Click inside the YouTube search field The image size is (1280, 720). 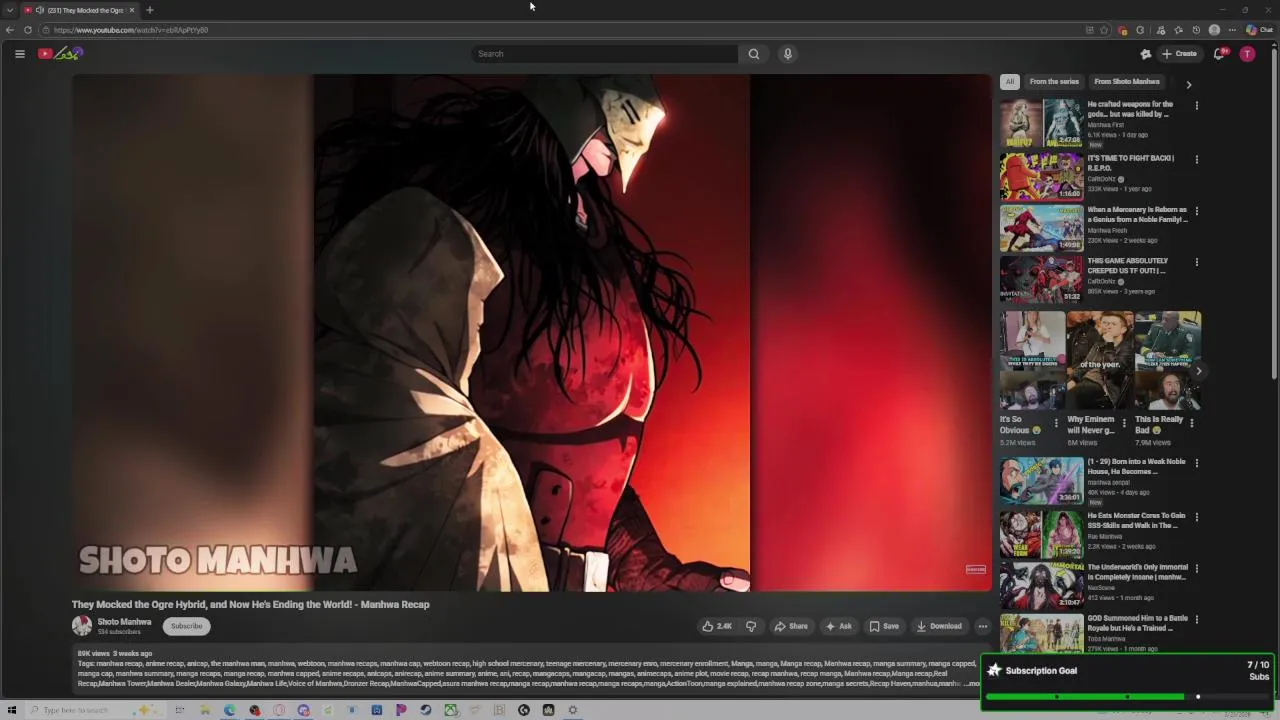tap(605, 54)
